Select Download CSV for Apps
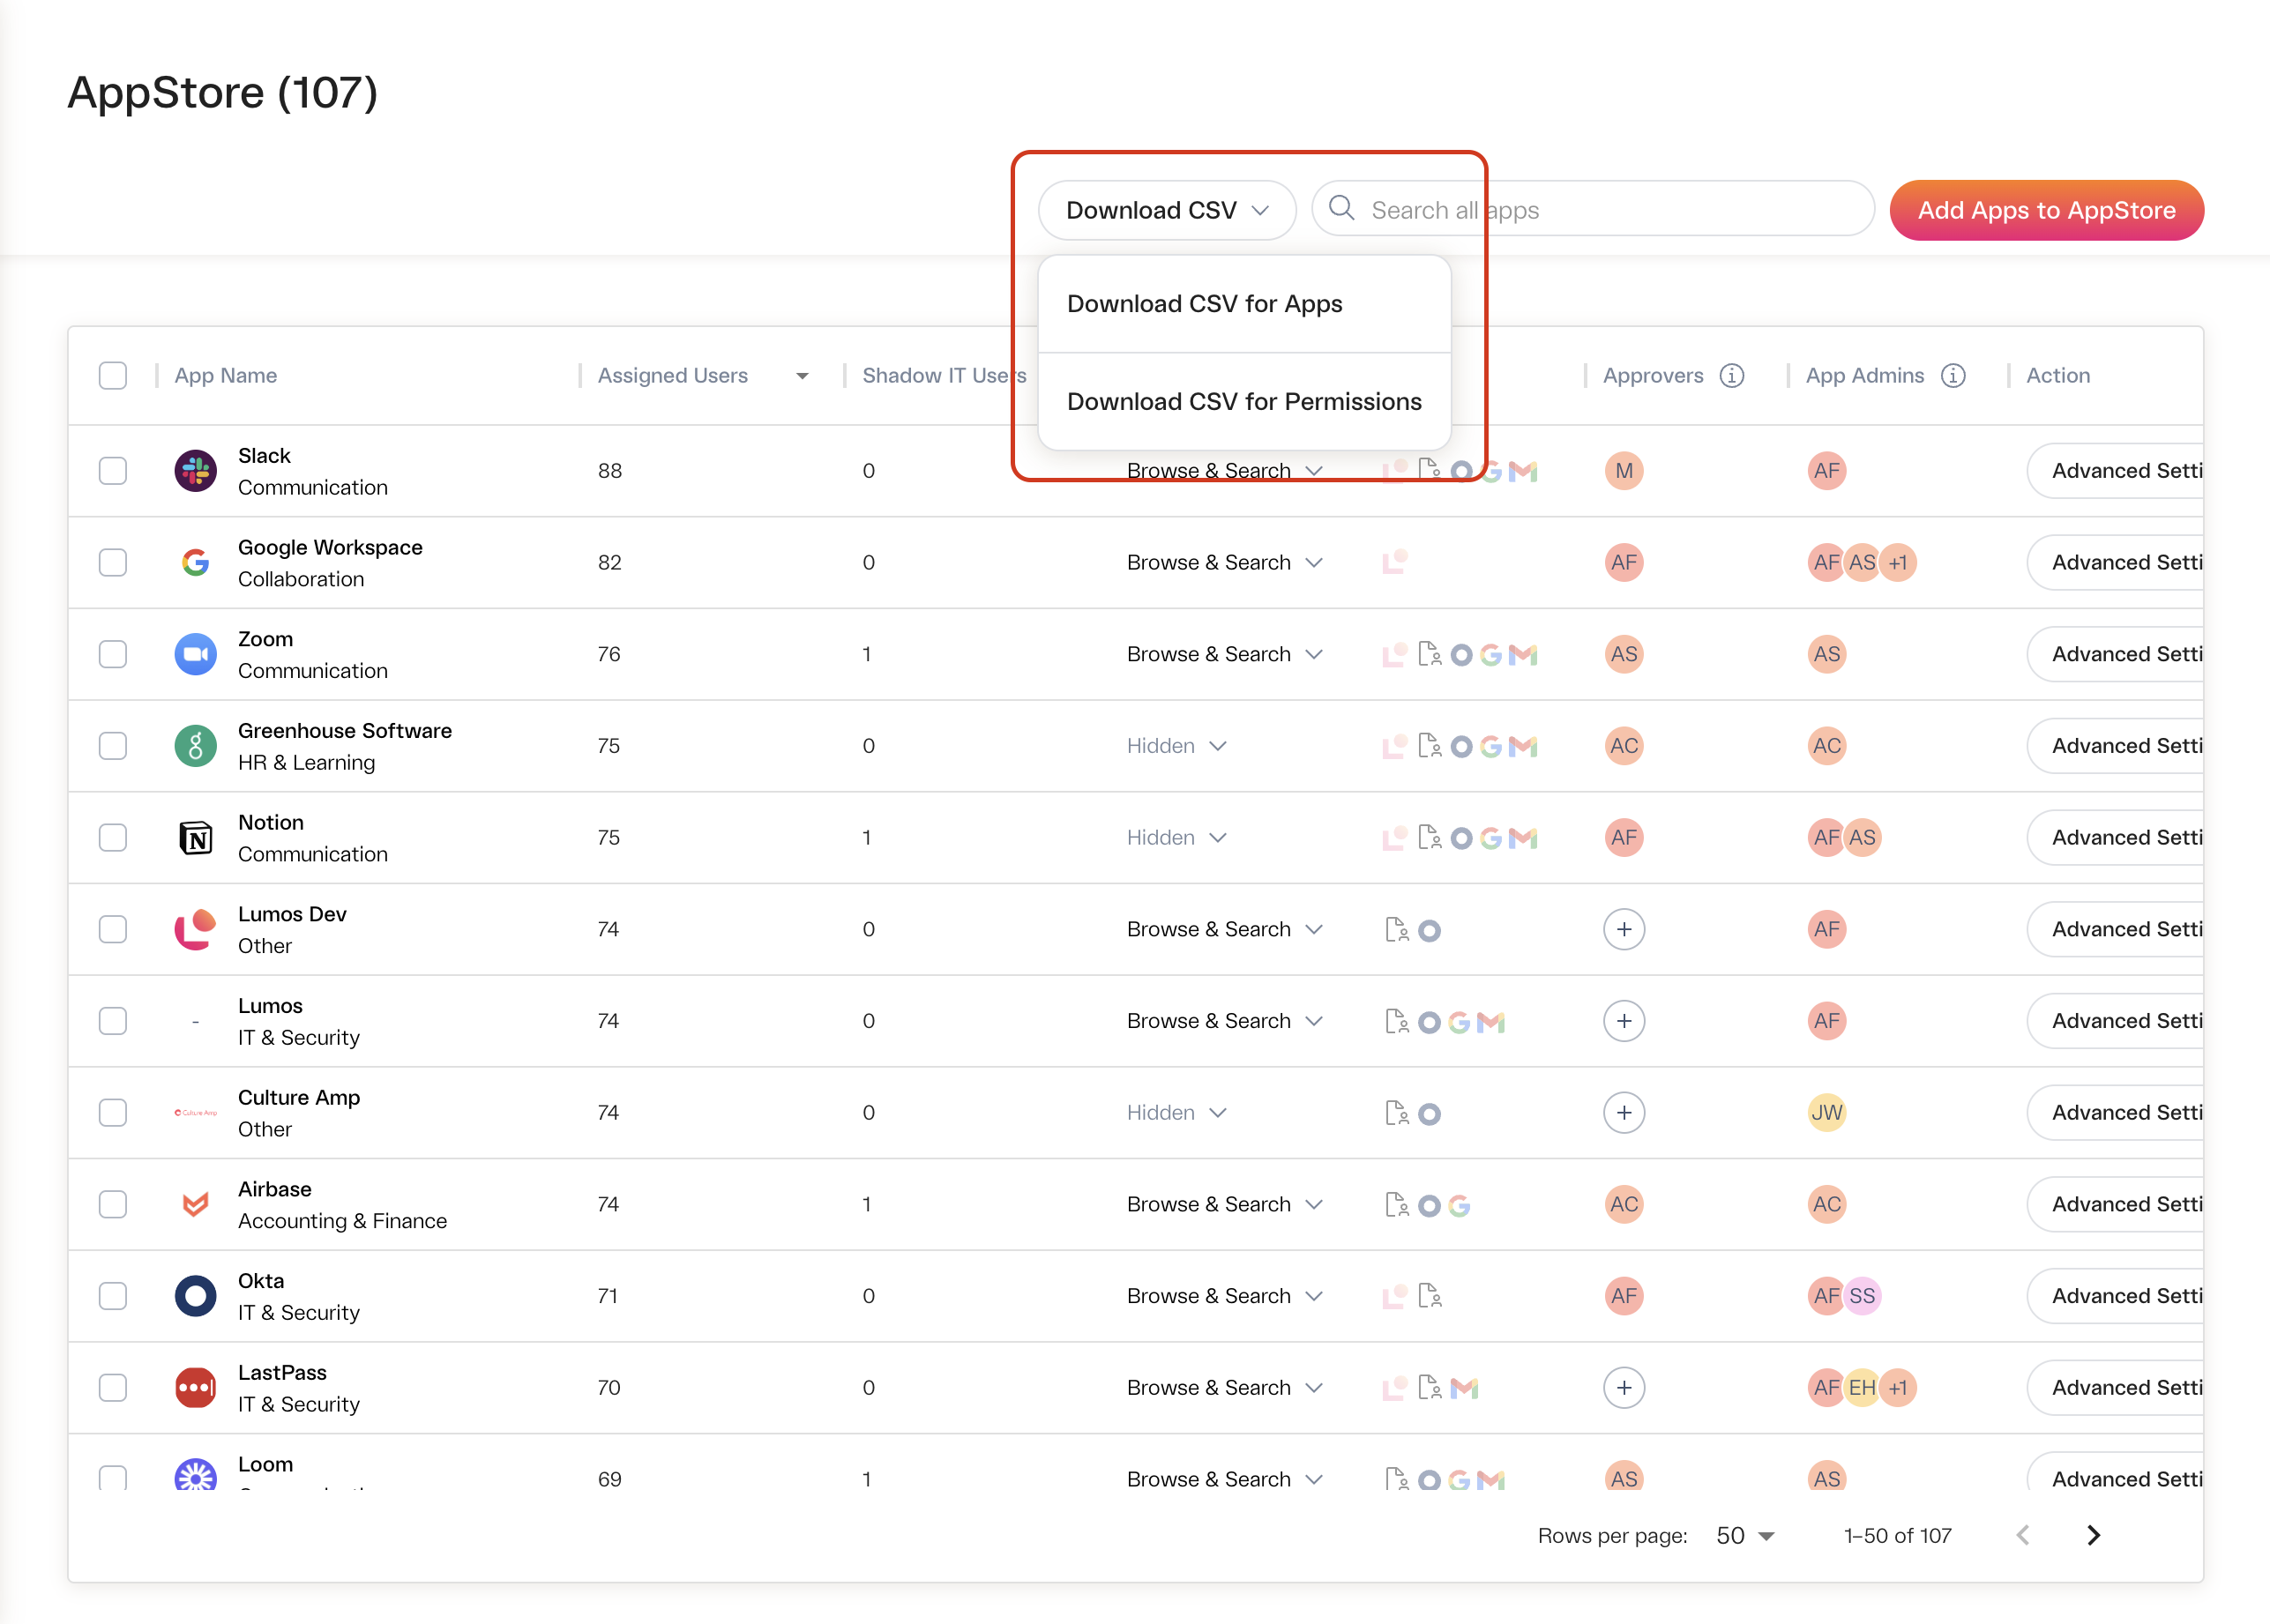The height and width of the screenshot is (1624, 2270). click(x=1244, y=304)
